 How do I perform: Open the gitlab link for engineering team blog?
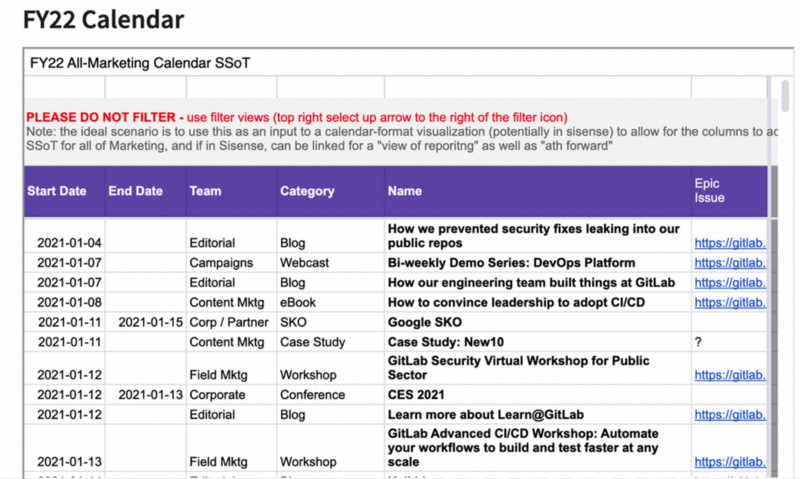730,283
